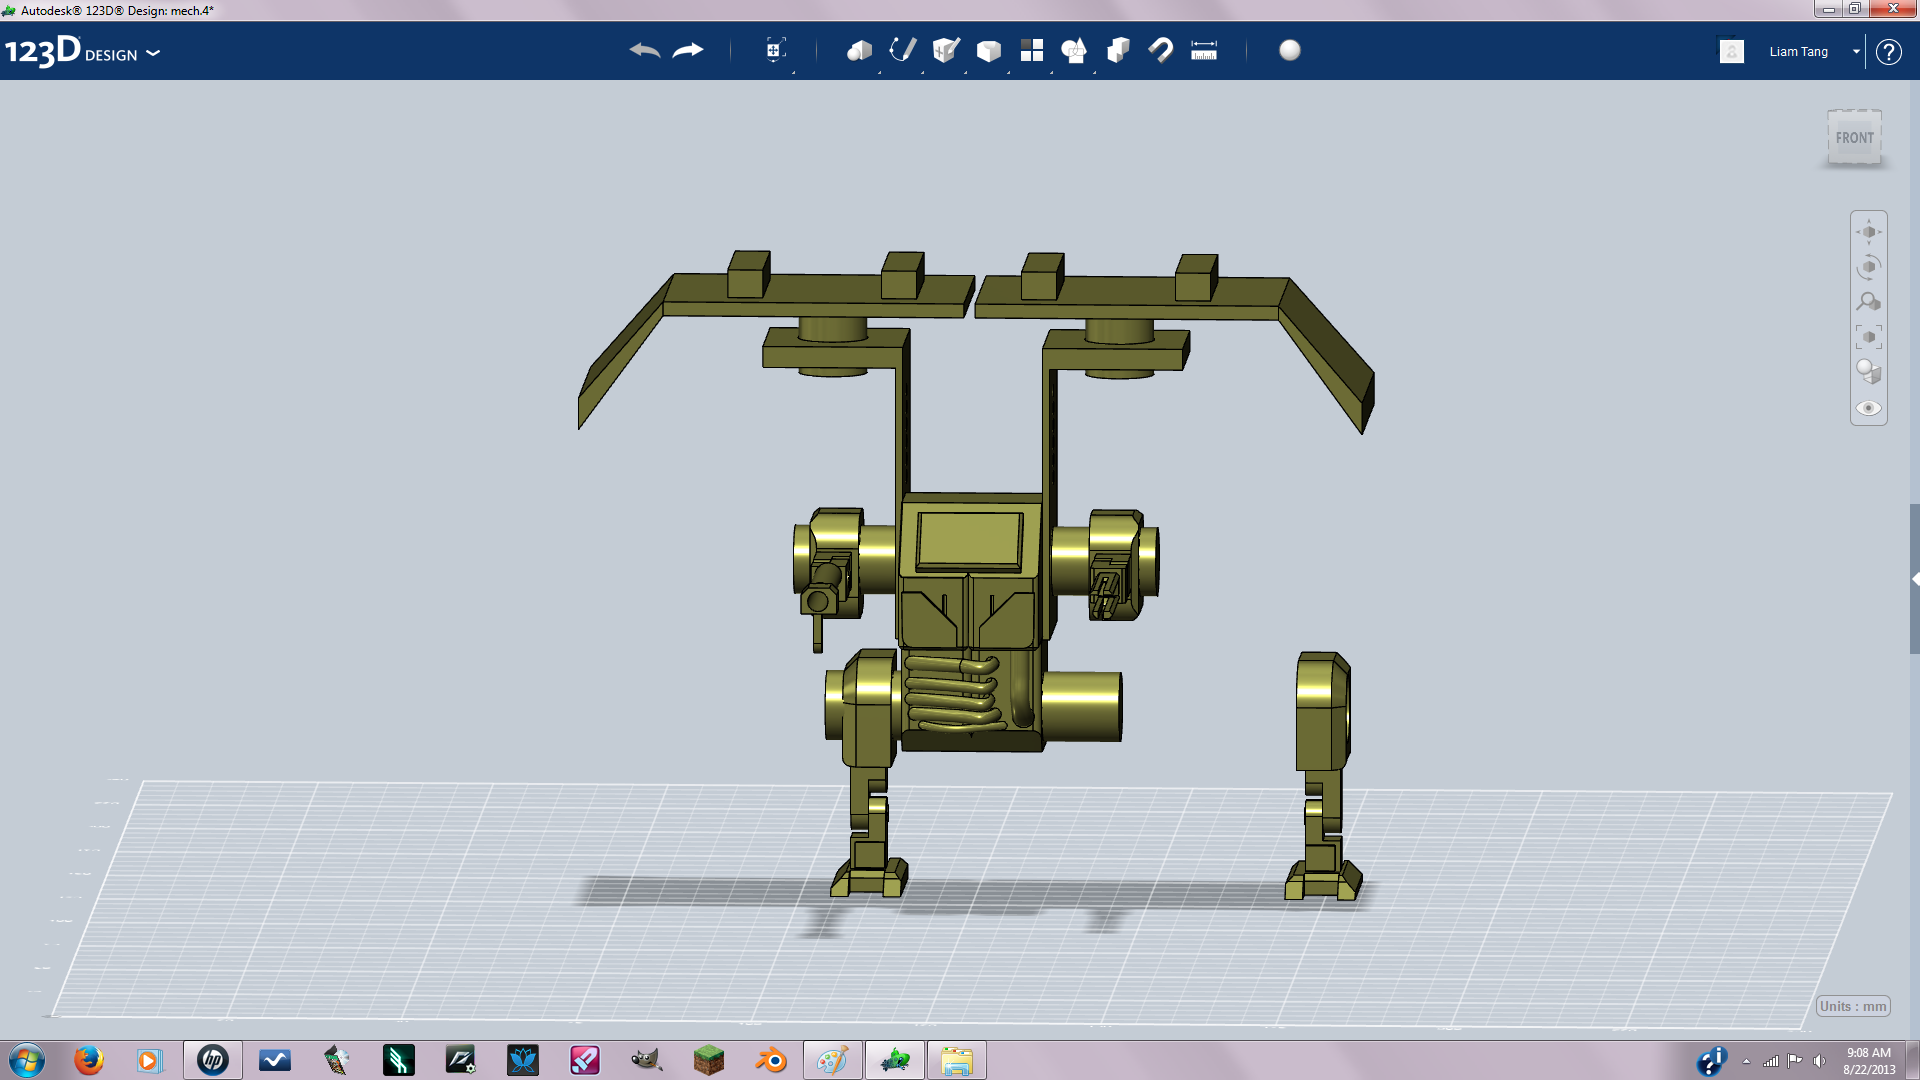The height and width of the screenshot is (1080, 1920).
Task: Open the Primitives shapes menu
Action: [859, 50]
